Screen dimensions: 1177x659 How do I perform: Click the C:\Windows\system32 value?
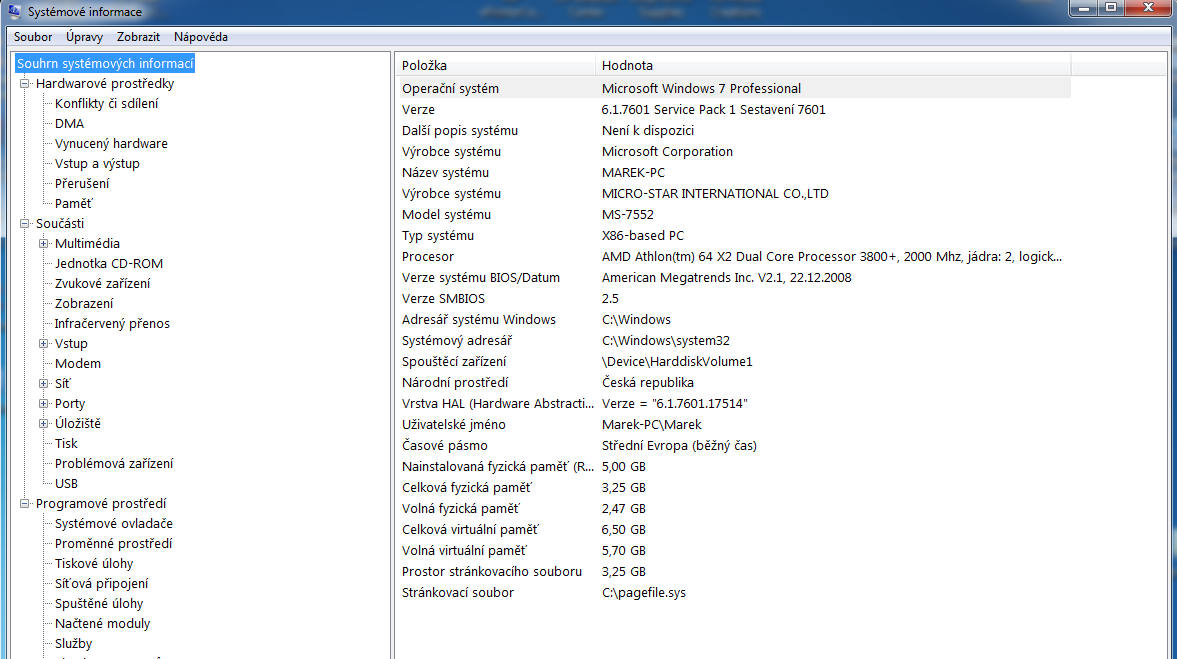(x=666, y=341)
